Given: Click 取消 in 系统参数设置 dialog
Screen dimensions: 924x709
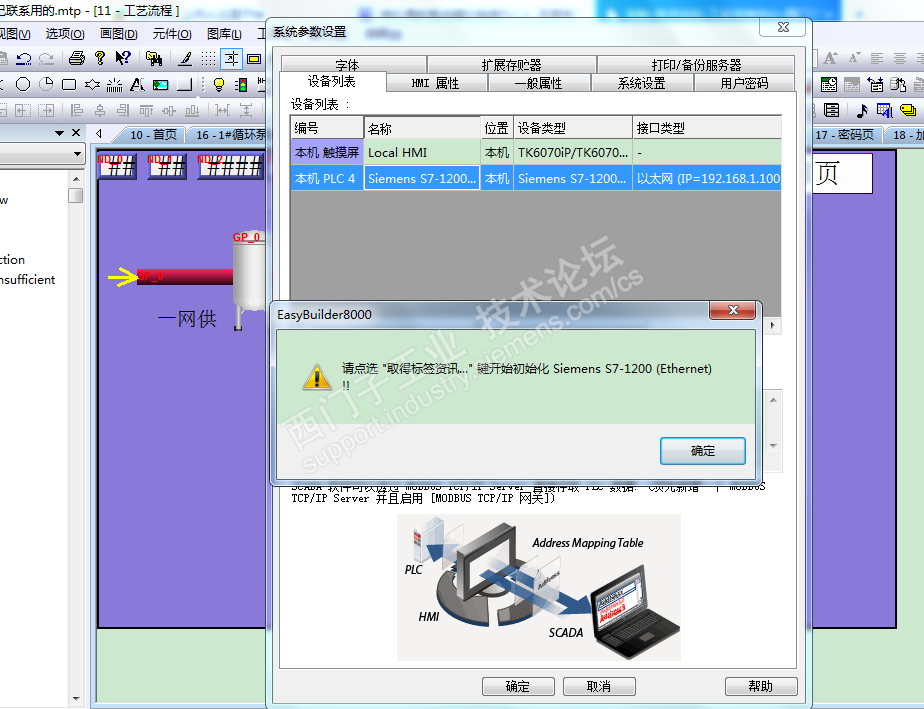Looking at the screenshot, I should [599, 686].
